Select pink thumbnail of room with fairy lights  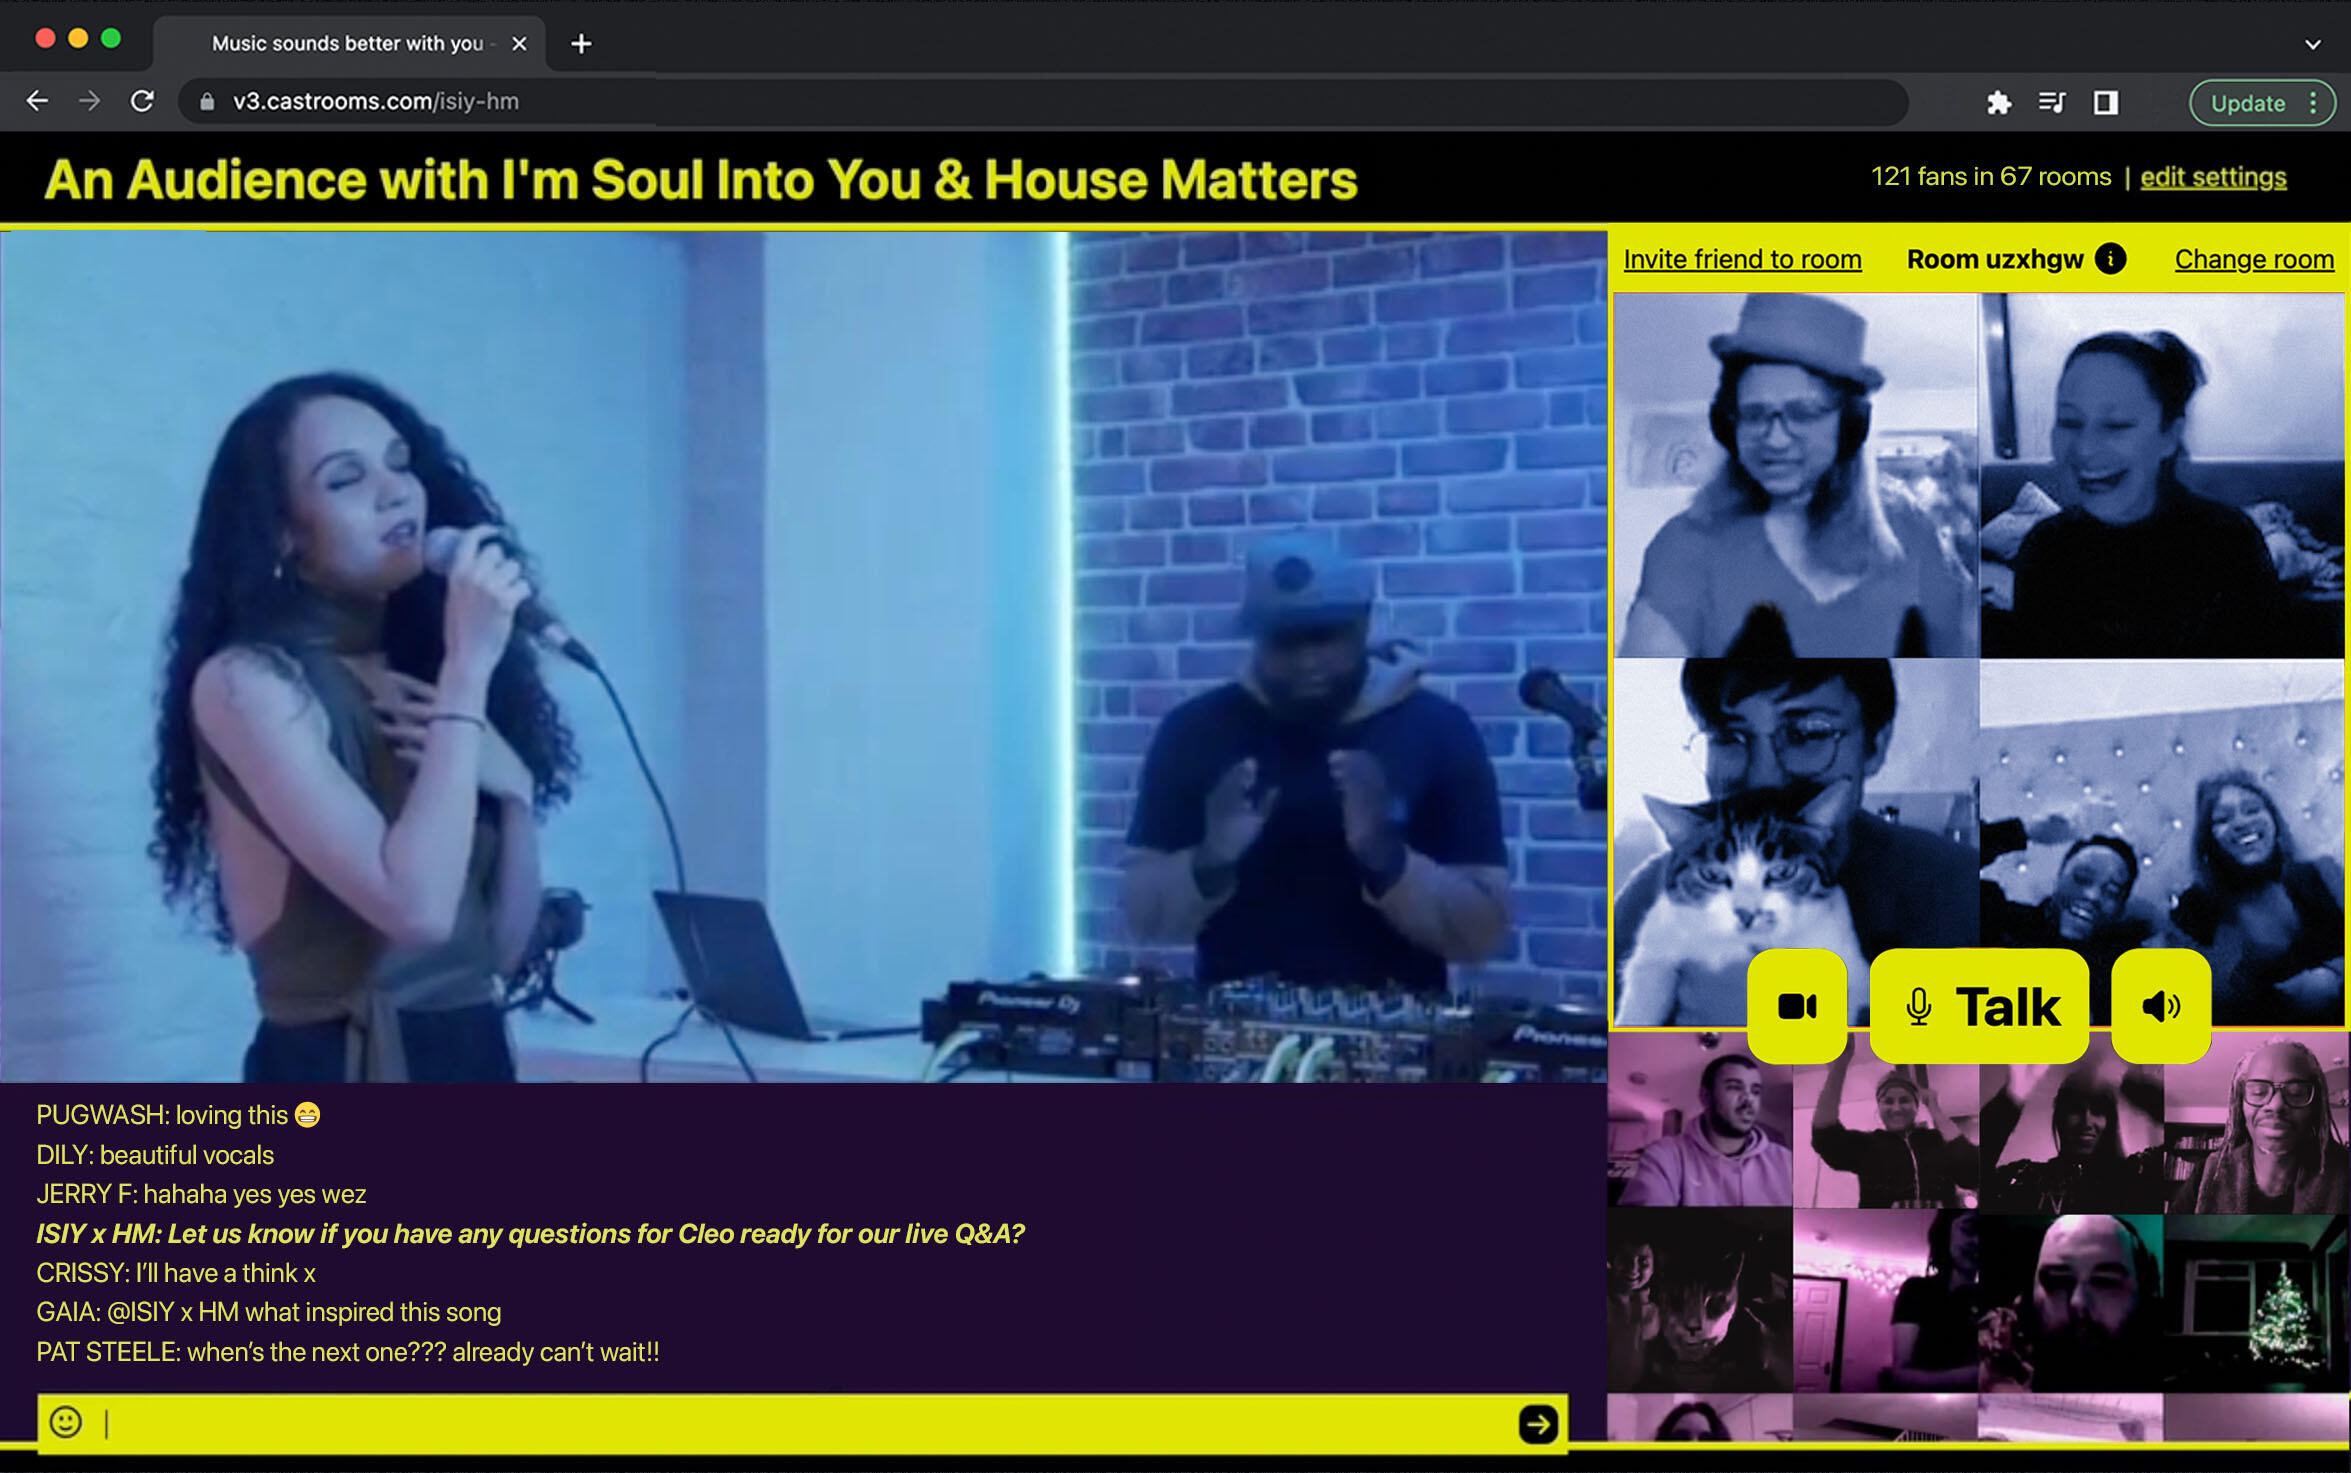pos(1885,1300)
